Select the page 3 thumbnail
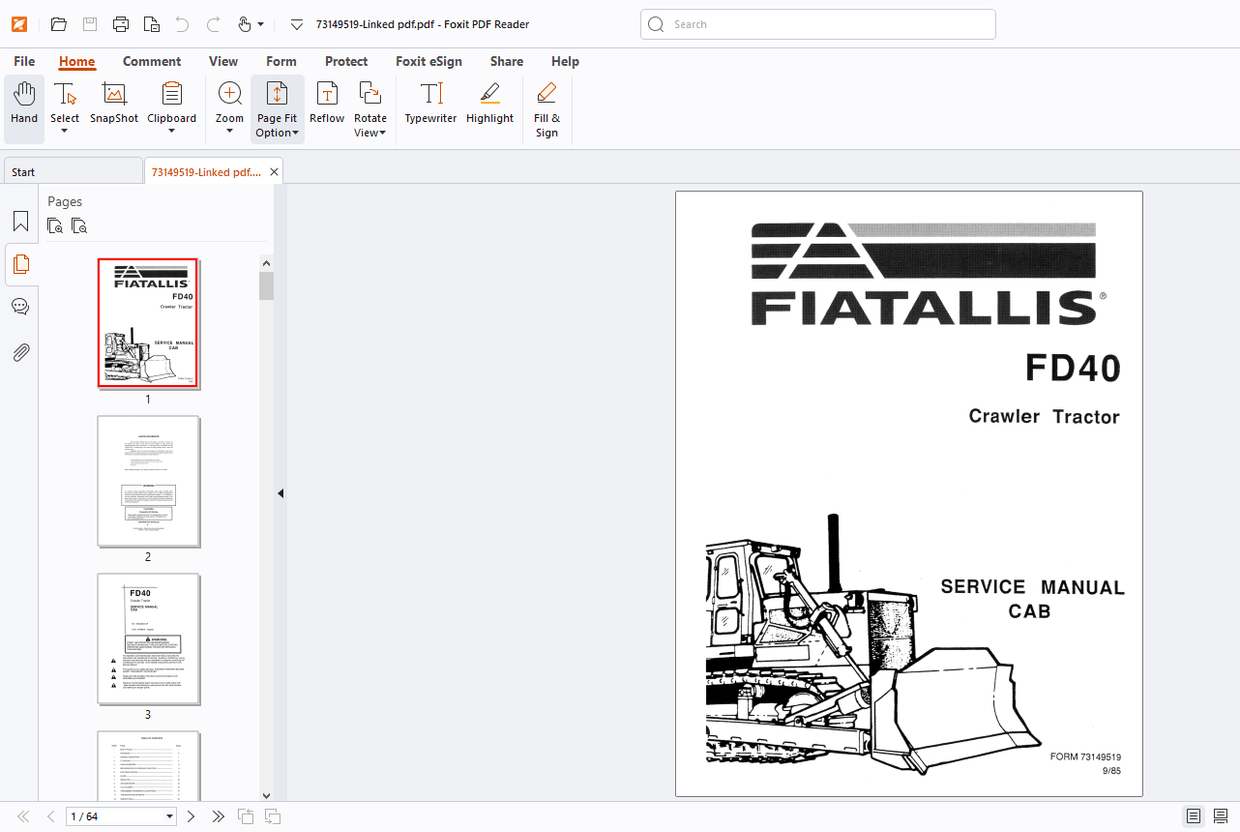Screen dimensions: 1240x832 [x=147, y=639]
